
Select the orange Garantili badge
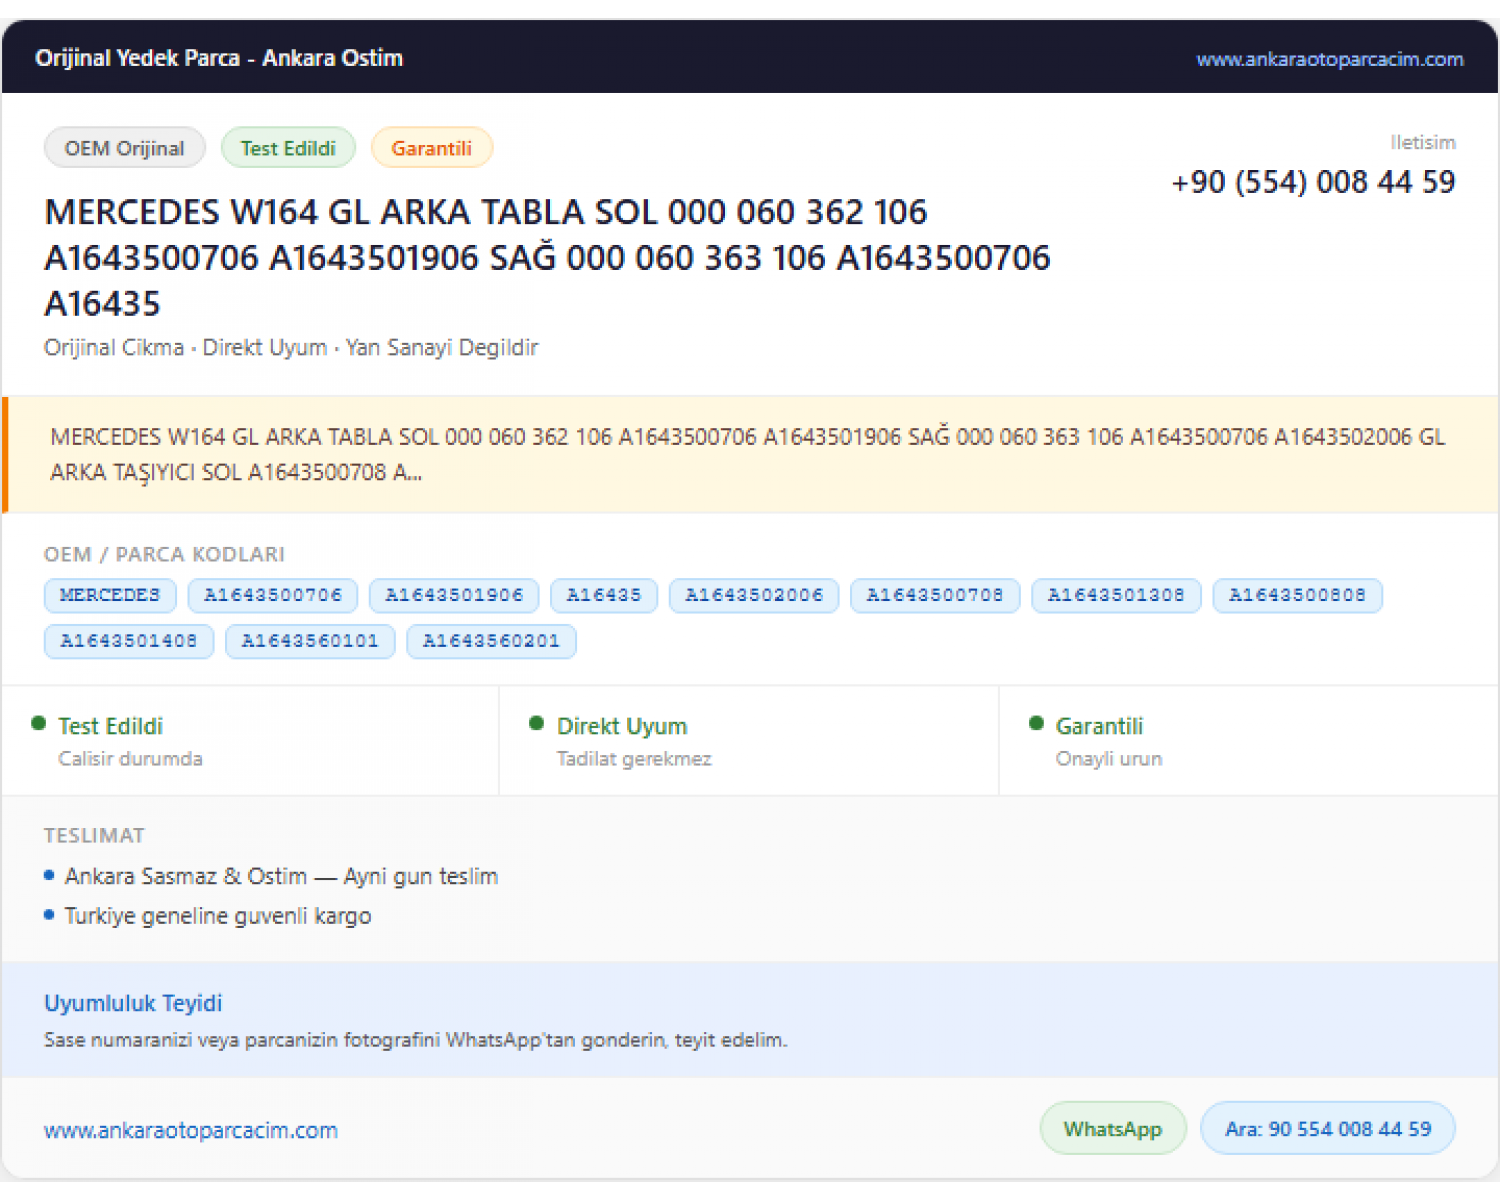(432, 148)
